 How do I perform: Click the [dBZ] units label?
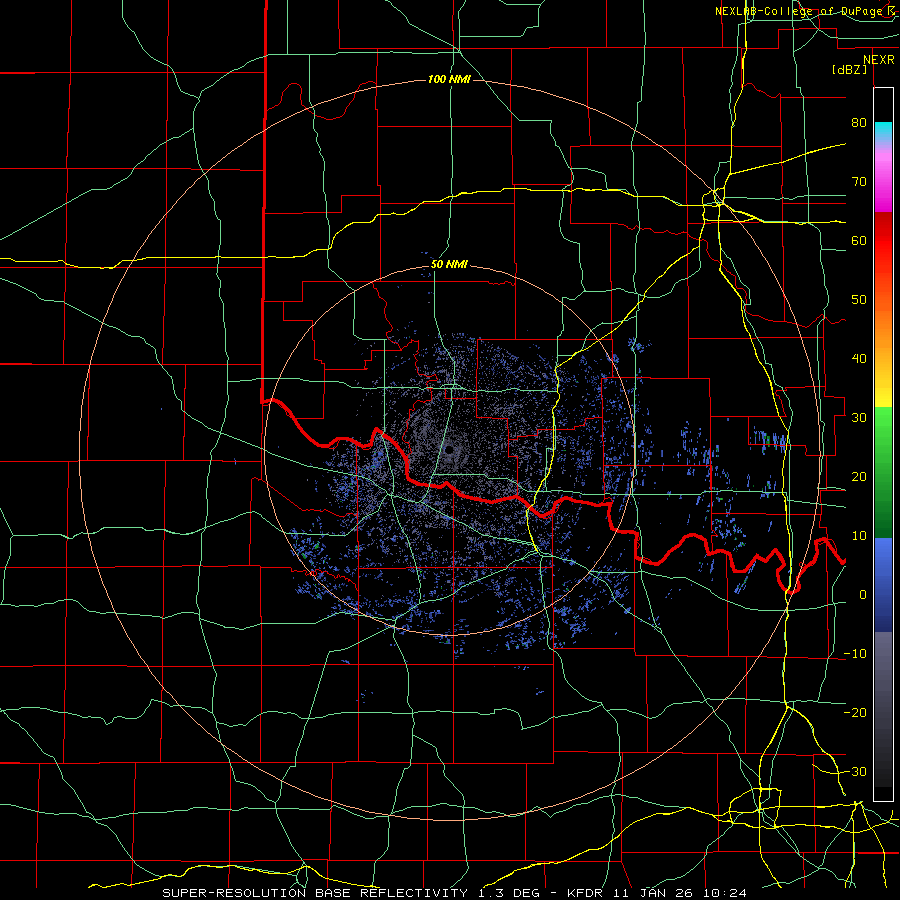(x=849, y=69)
